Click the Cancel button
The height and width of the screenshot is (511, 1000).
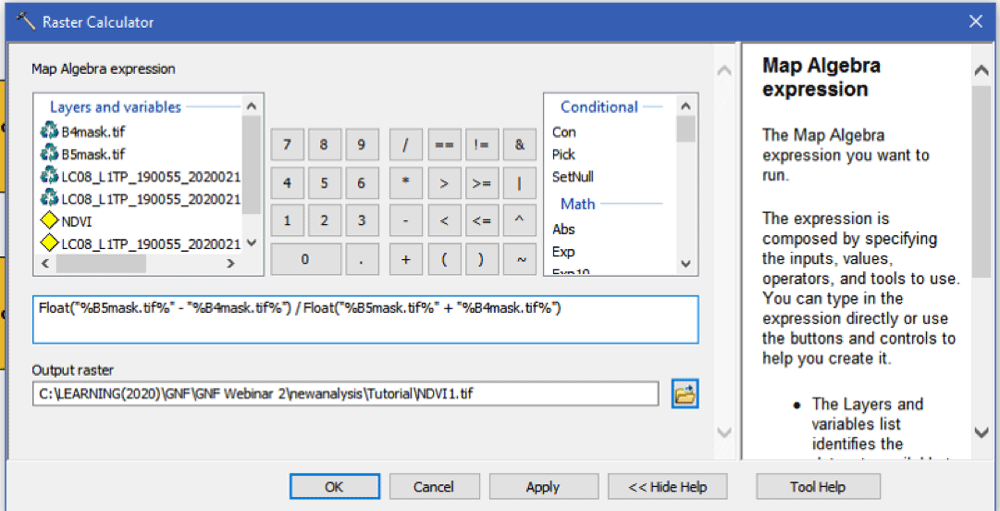[x=434, y=487]
